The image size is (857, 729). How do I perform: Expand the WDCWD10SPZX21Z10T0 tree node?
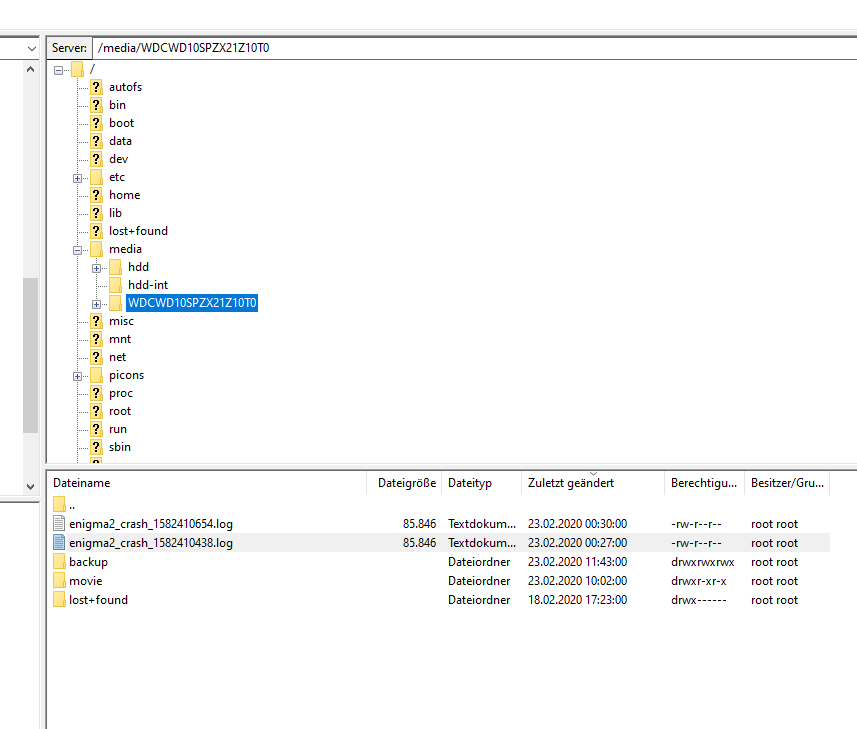[x=97, y=303]
